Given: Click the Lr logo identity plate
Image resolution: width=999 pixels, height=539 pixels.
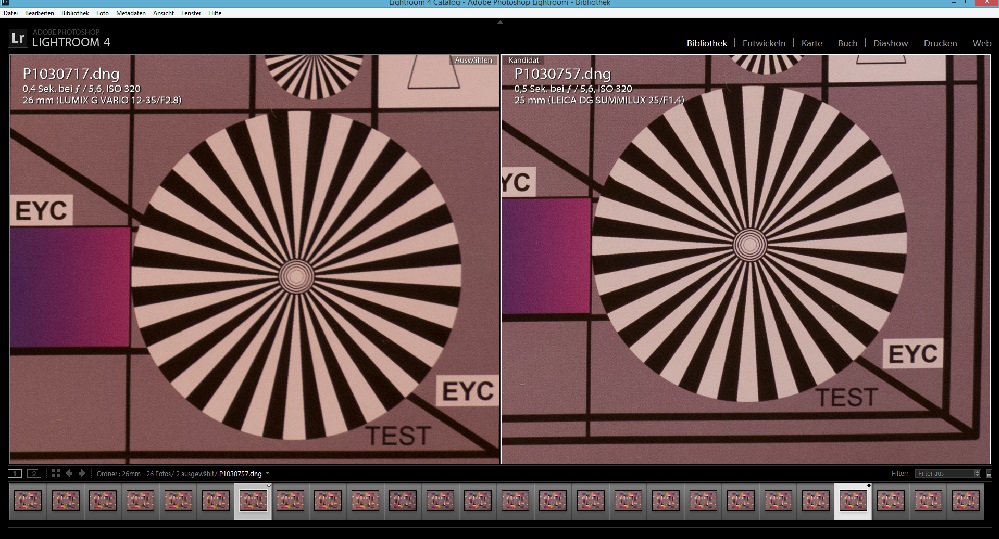Looking at the screenshot, I should [x=18, y=38].
